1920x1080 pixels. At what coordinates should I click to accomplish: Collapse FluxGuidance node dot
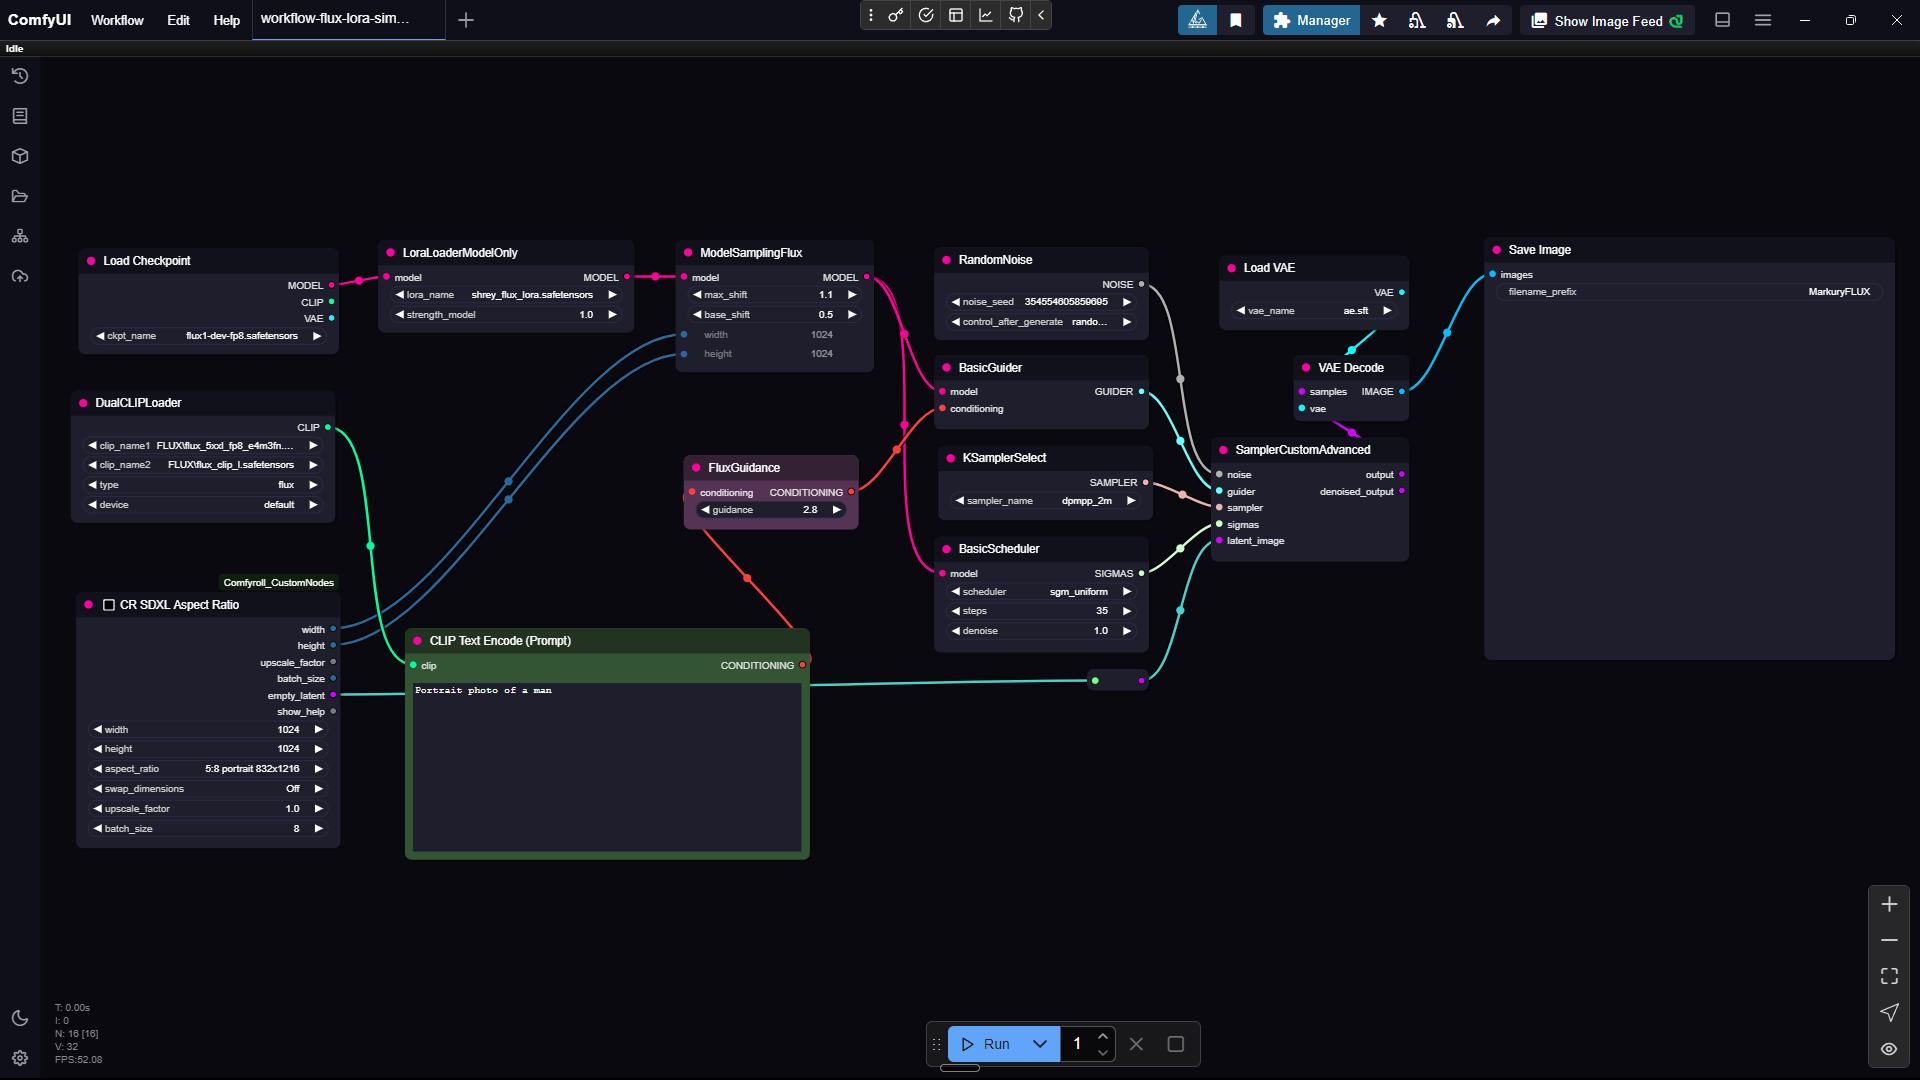coord(696,468)
